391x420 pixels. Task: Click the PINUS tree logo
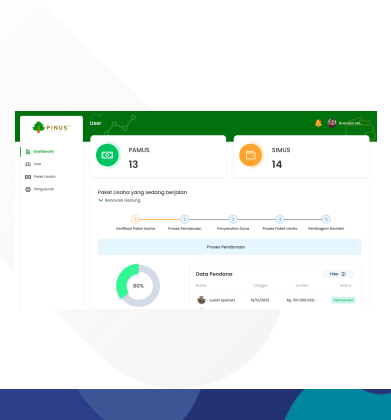tap(38, 127)
